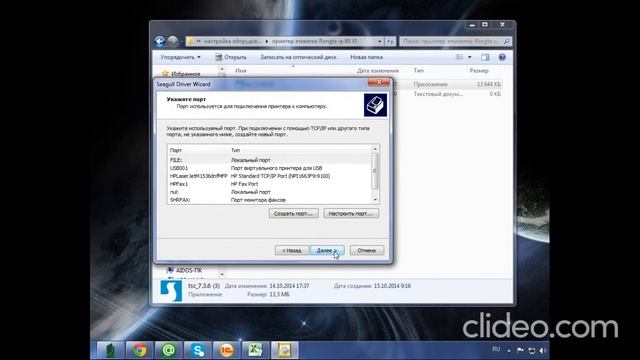Viewport: 640px width, 360px height.
Task: Close the Seagull Driver Wizard dialog
Action: pyautogui.click(x=379, y=82)
